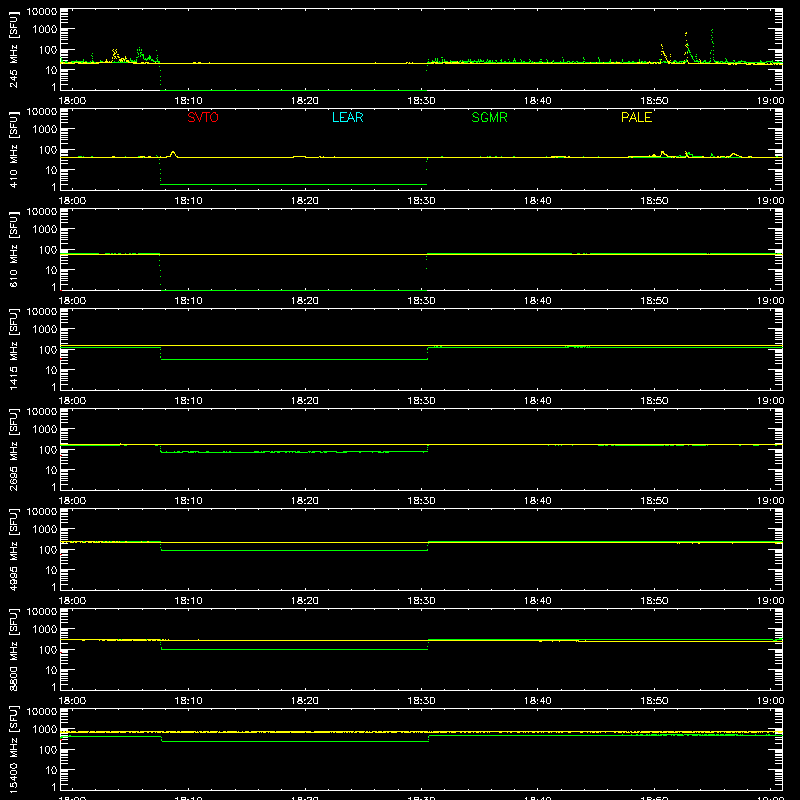Click the 18:50 time label under 245 MHz panel

654,101
